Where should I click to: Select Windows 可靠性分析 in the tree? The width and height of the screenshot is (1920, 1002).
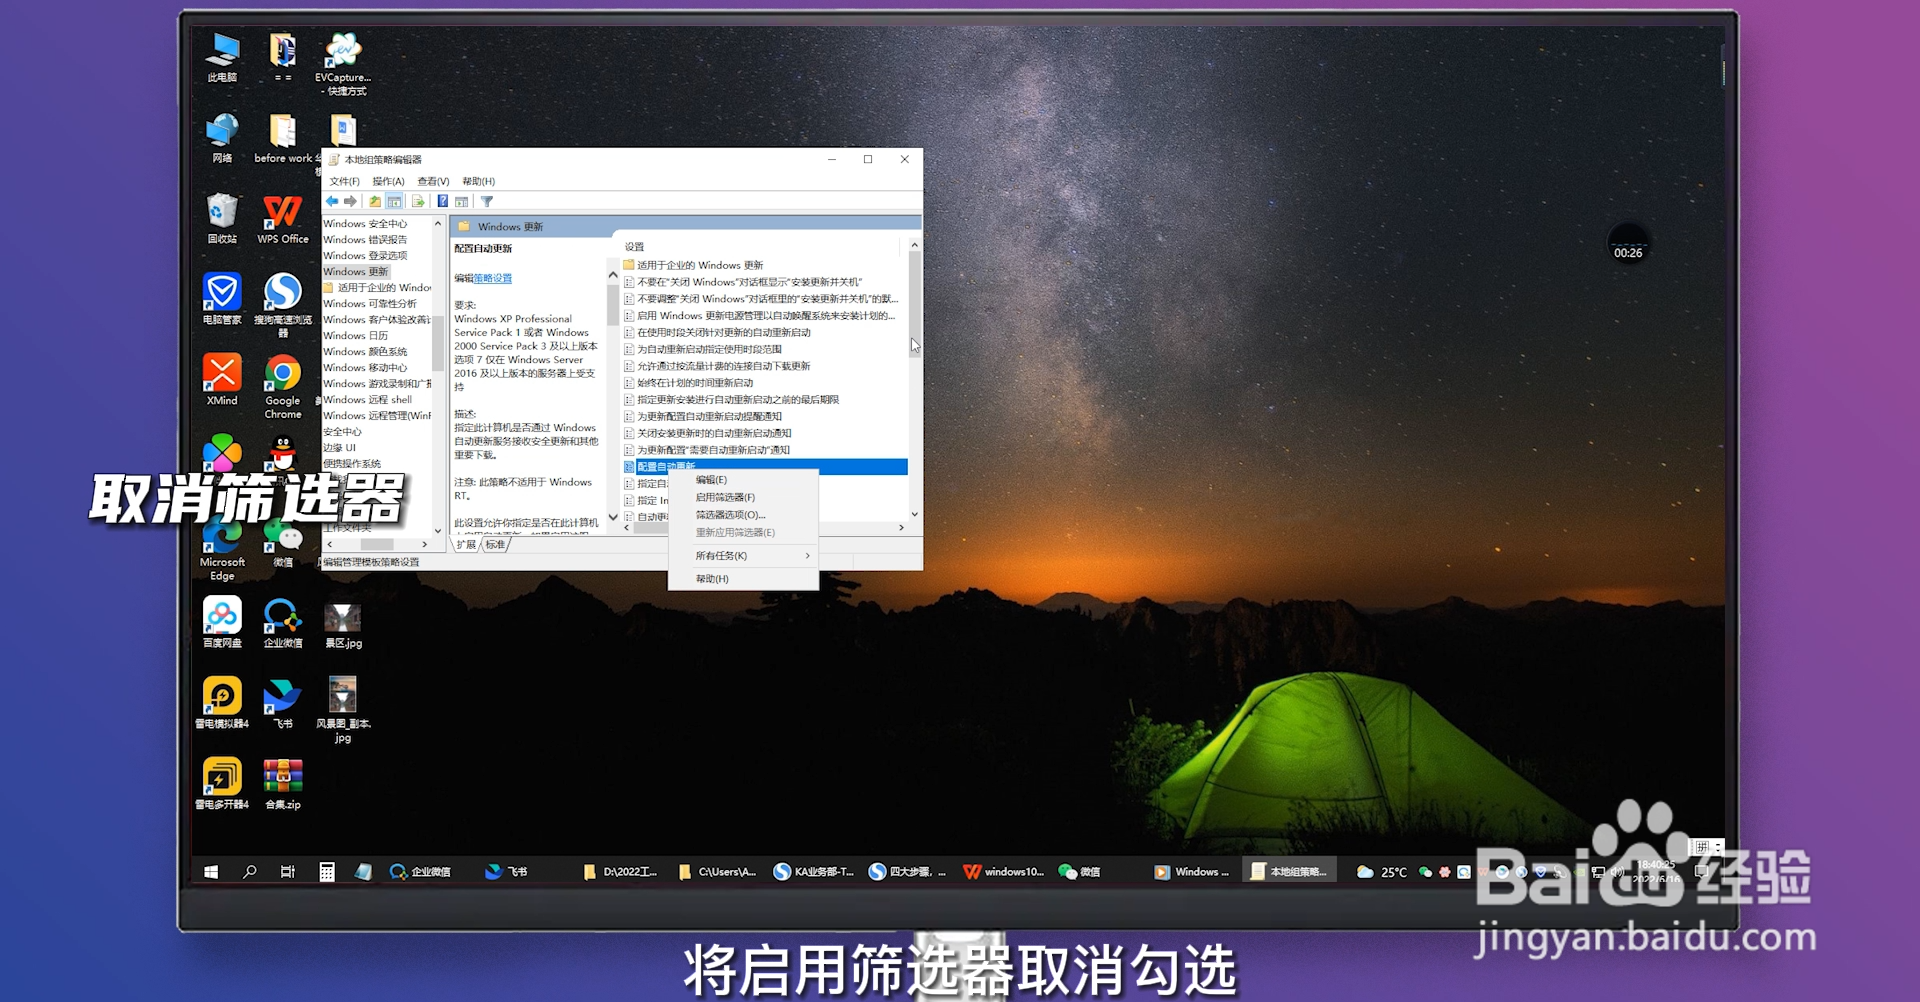point(370,304)
